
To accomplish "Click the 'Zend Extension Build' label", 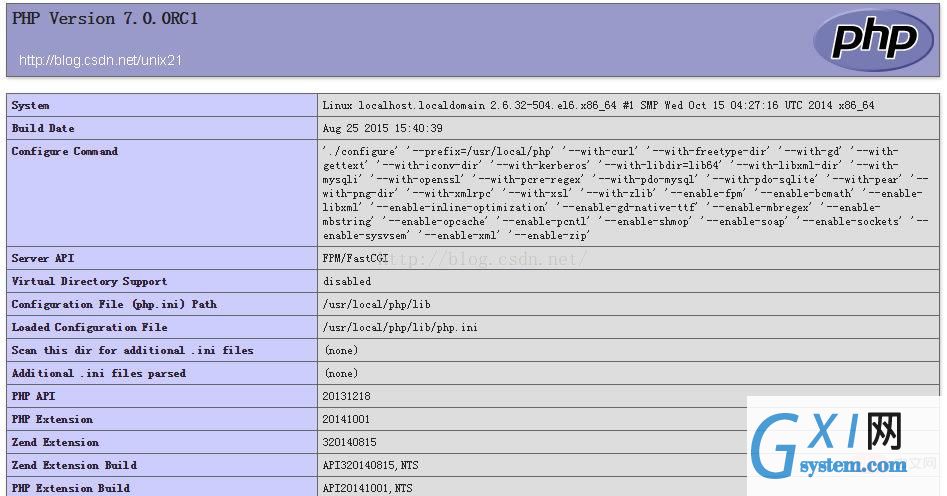I will [74, 465].
